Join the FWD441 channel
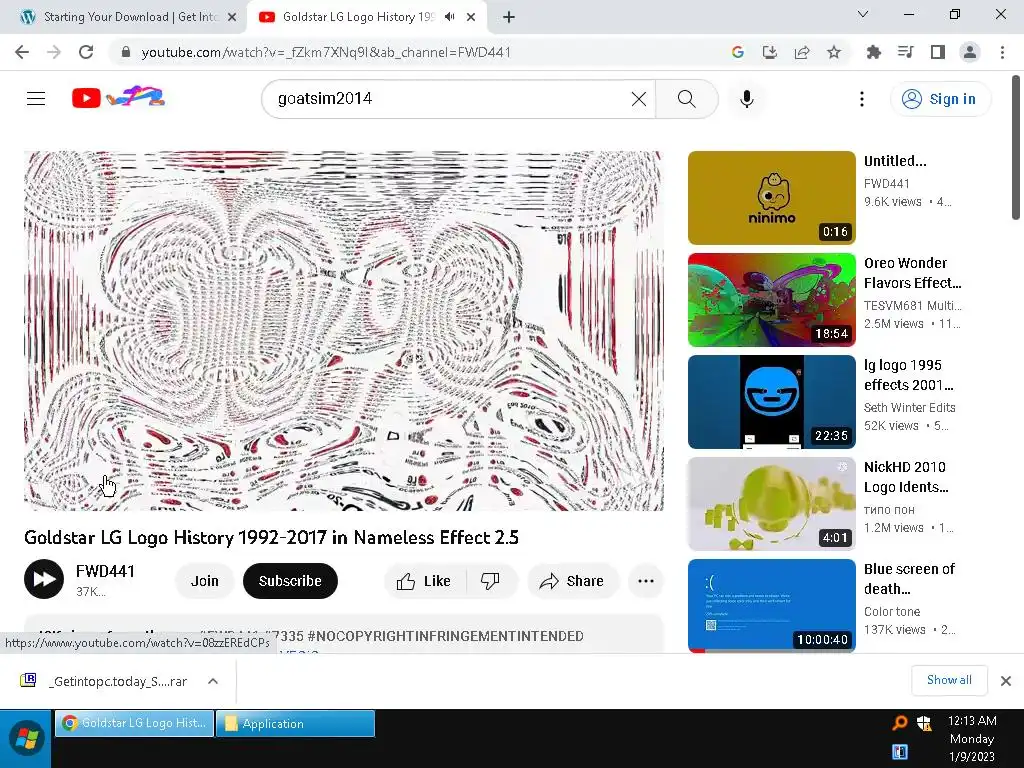The width and height of the screenshot is (1024, 768). pyautogui.click(x=204, y=581)
